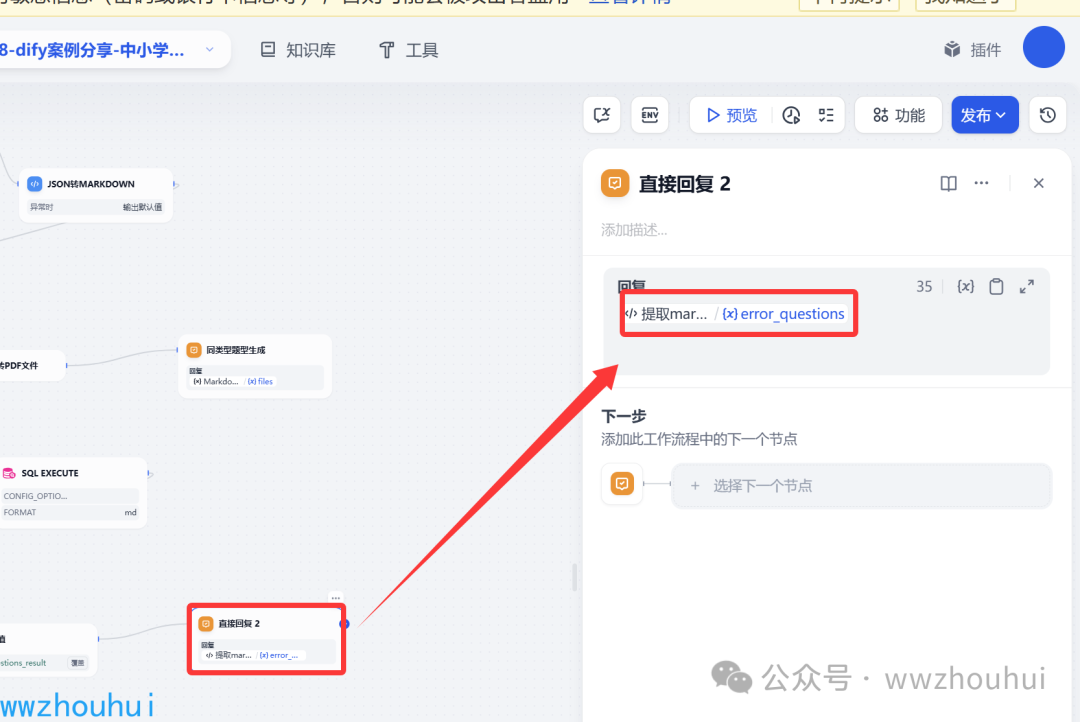Image resolution: width=1080 pixels, height=722 pixels.
Task: Click the JSON转MARKDOWN code node icon
Action: [34, 184]
